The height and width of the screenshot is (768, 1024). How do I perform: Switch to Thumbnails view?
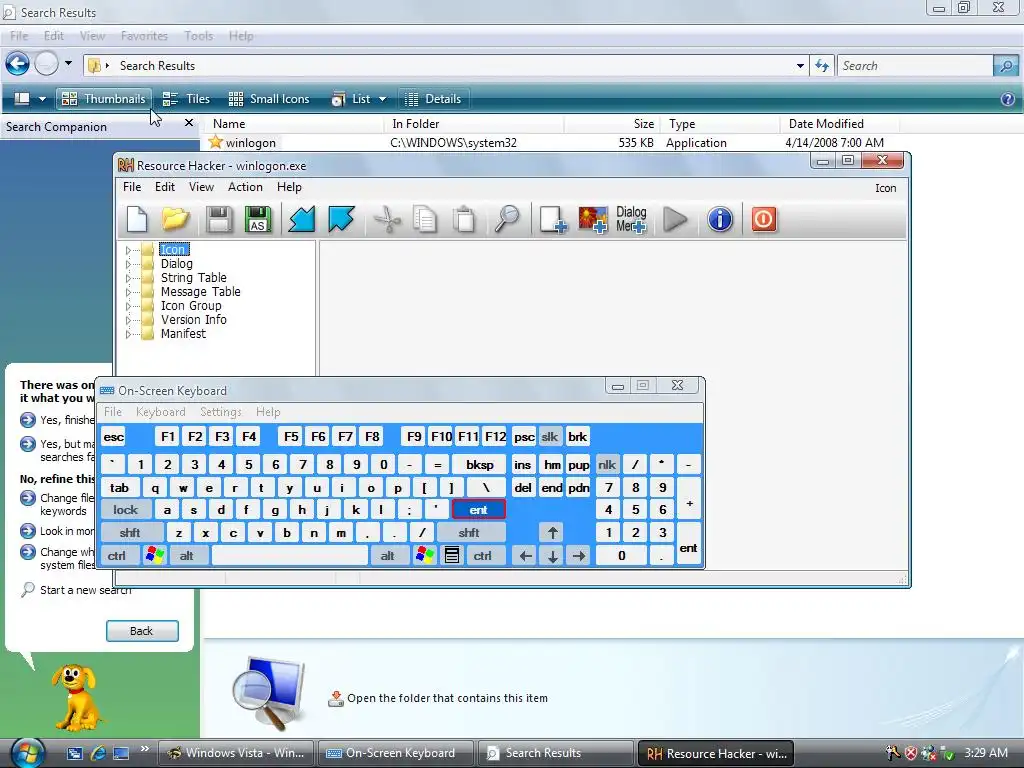[x=104, y=99]
